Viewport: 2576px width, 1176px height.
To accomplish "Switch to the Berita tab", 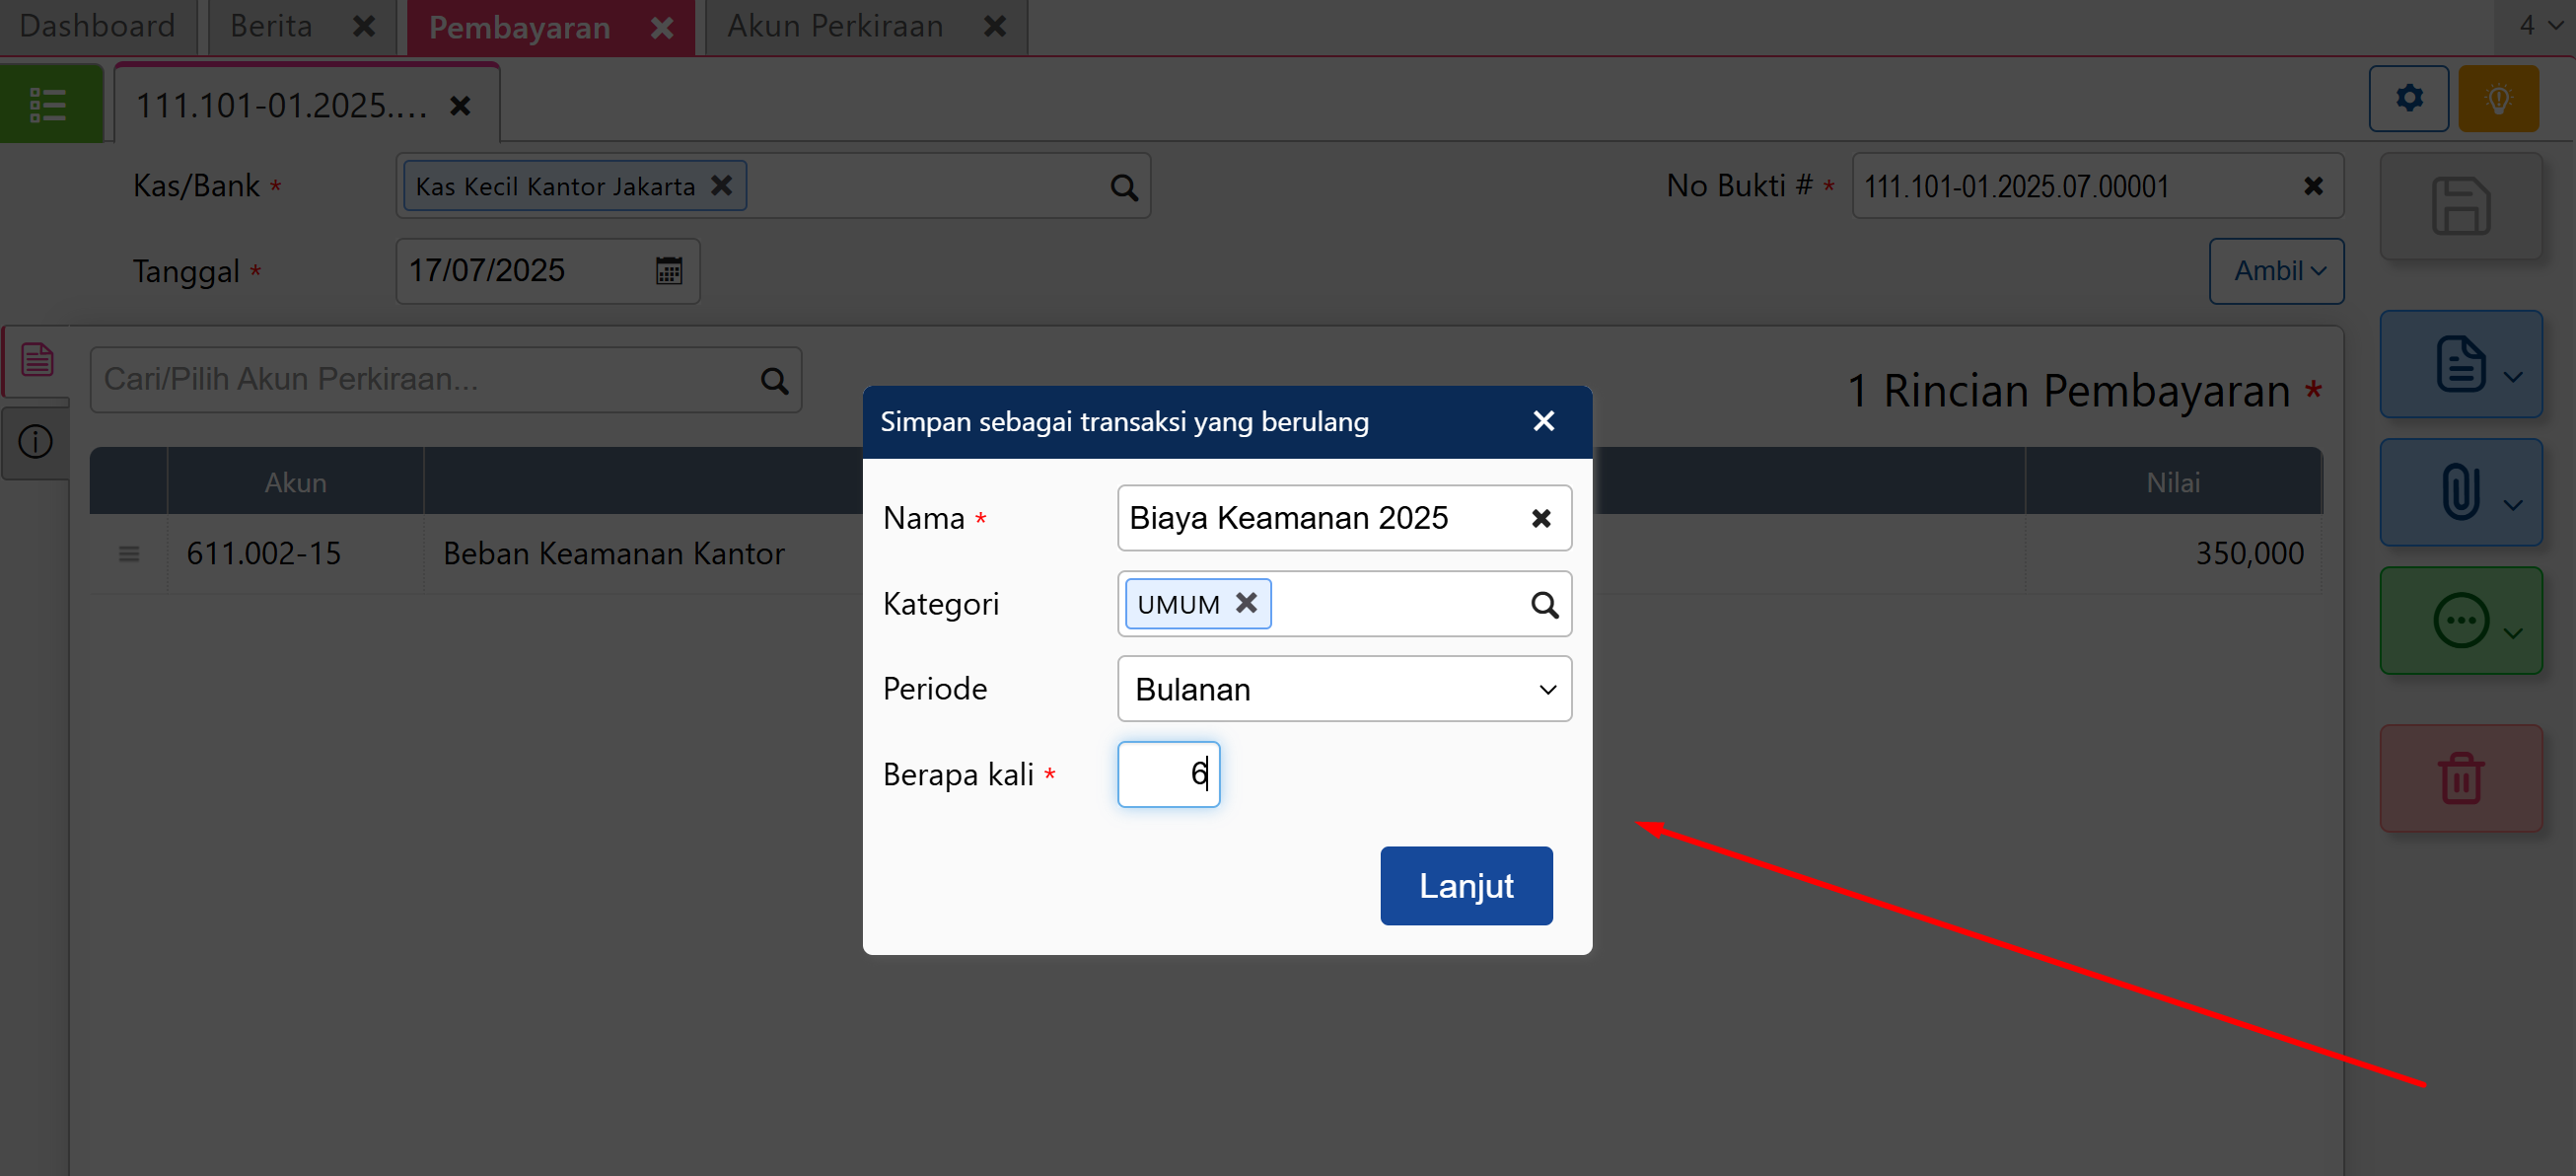I will [271, 26].
